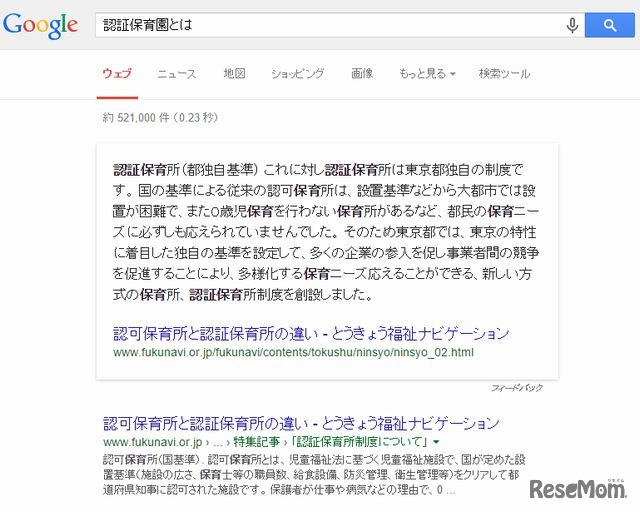This screenshot has width=640, height=512.
Task: Select the ウェブ tab
Action: [117, 73]
